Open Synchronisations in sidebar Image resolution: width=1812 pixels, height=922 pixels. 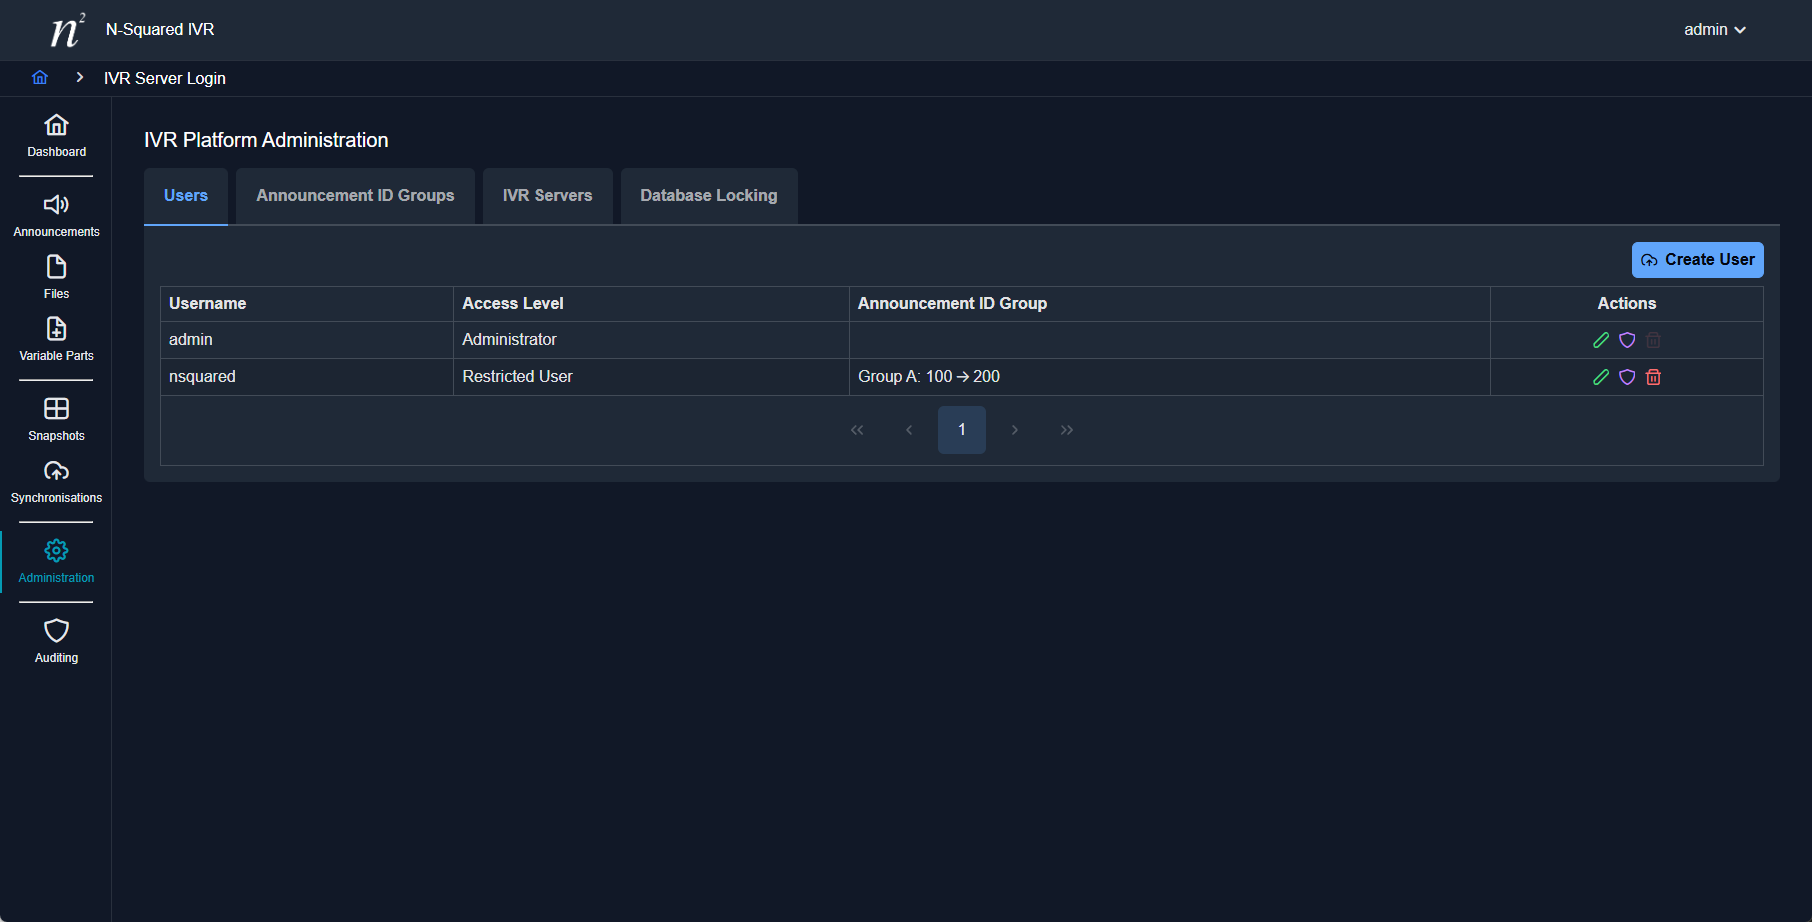tap(56, 482)
